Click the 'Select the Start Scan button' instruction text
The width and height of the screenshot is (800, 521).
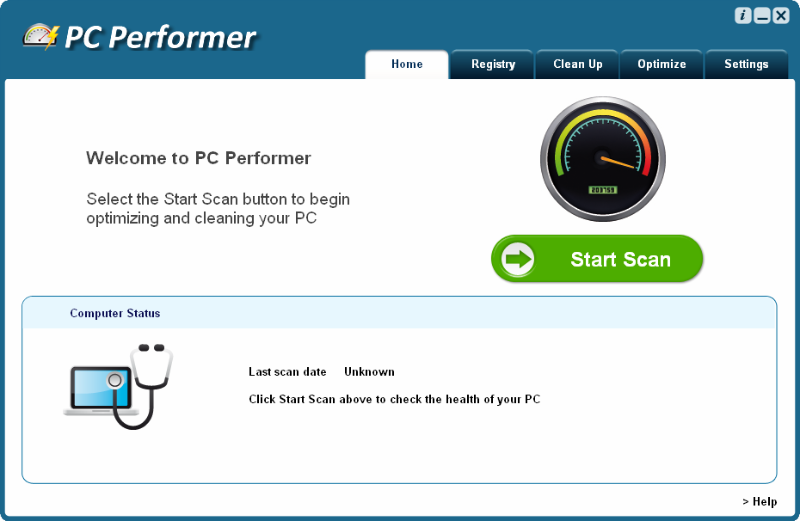(x=218, y=208)
